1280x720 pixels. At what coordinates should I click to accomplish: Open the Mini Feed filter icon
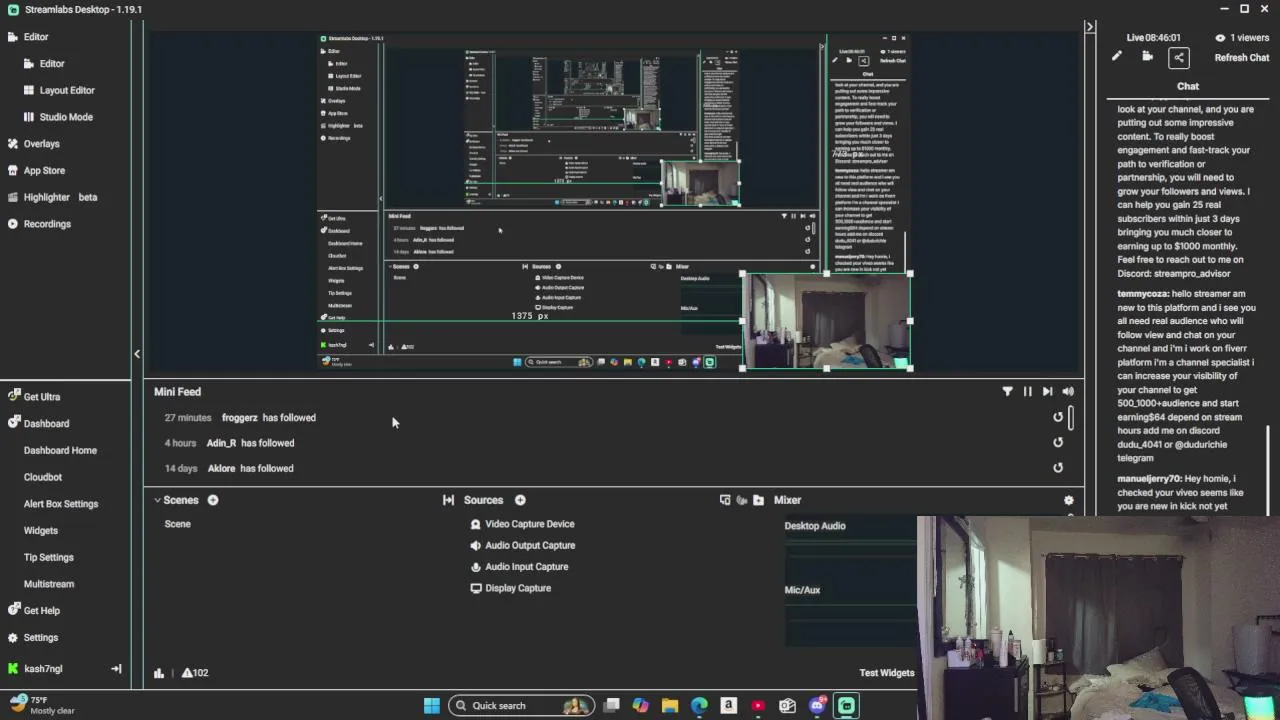point(1007,392)
